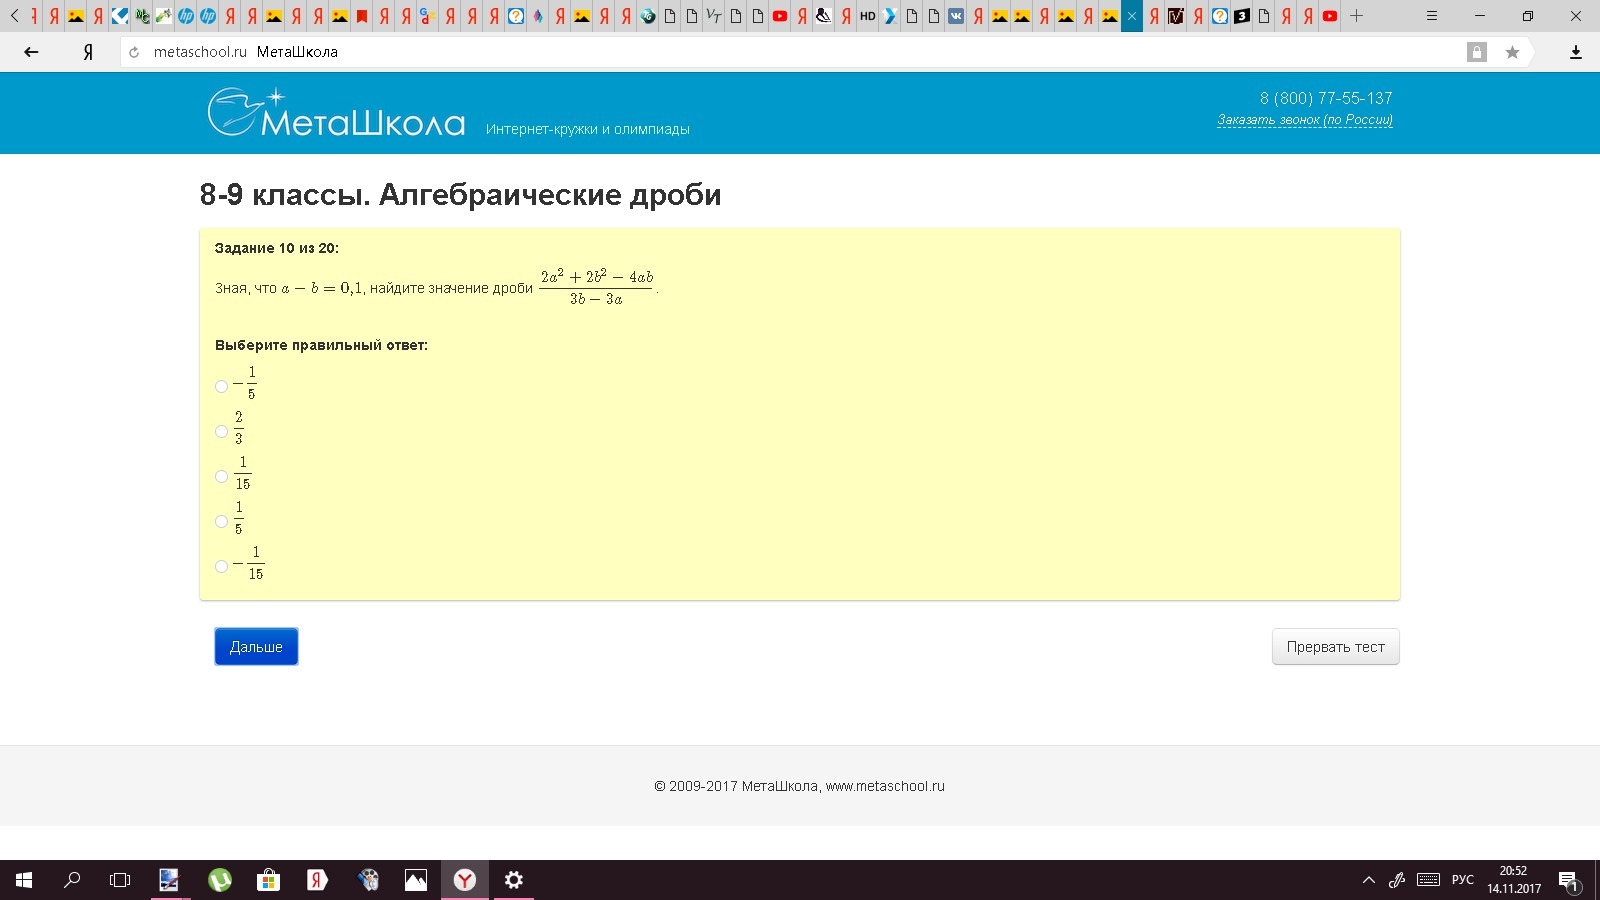Switch to the VK tab

click(956, 16)
